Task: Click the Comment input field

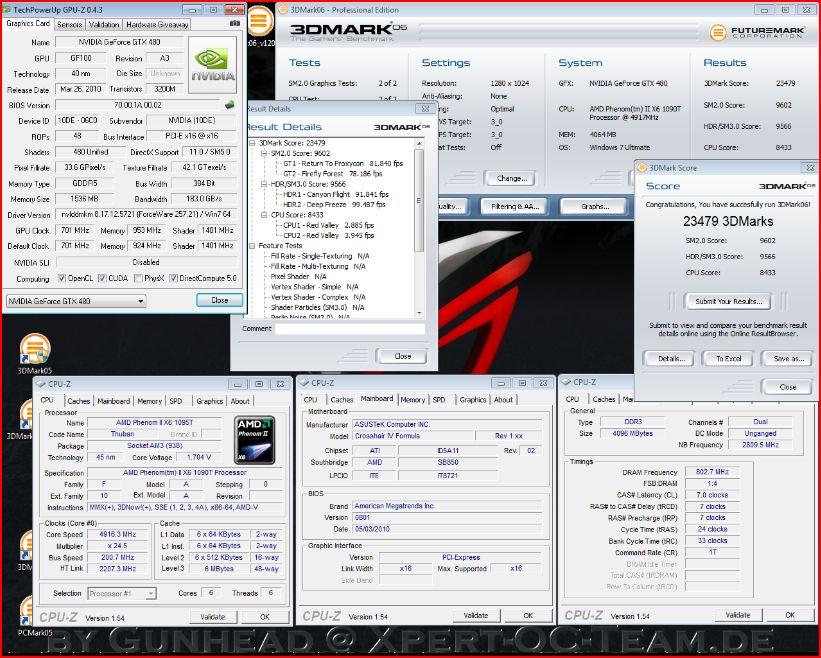Action: [x=350, y=329]
